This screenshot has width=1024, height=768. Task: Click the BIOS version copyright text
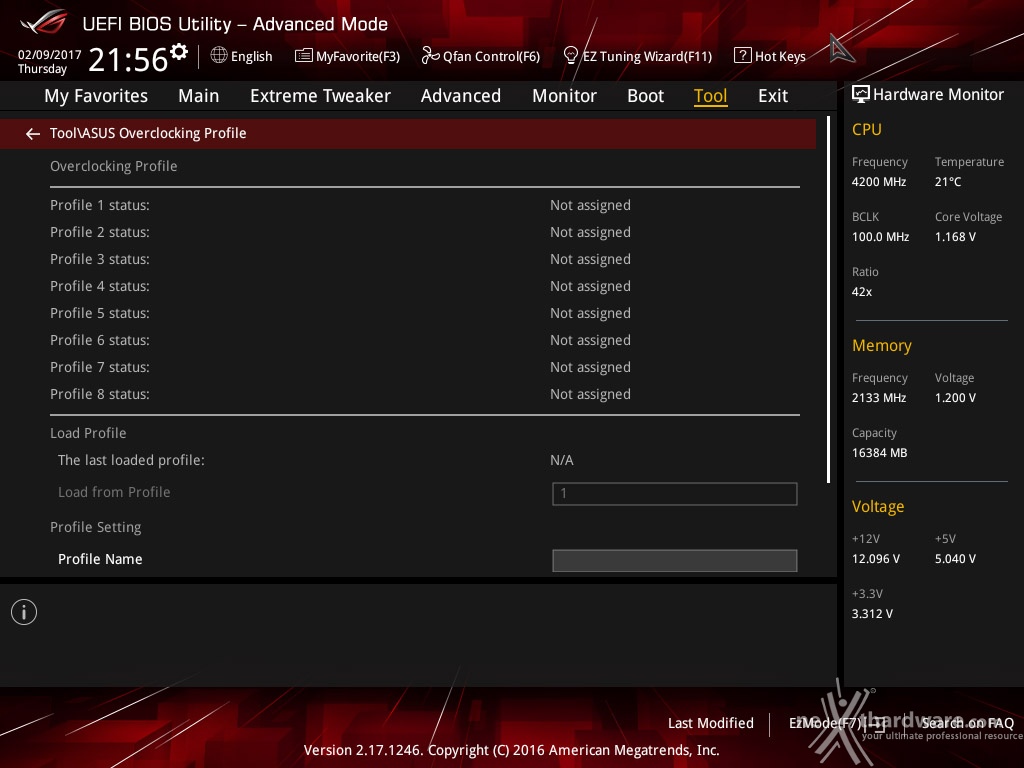pos(511,750)
